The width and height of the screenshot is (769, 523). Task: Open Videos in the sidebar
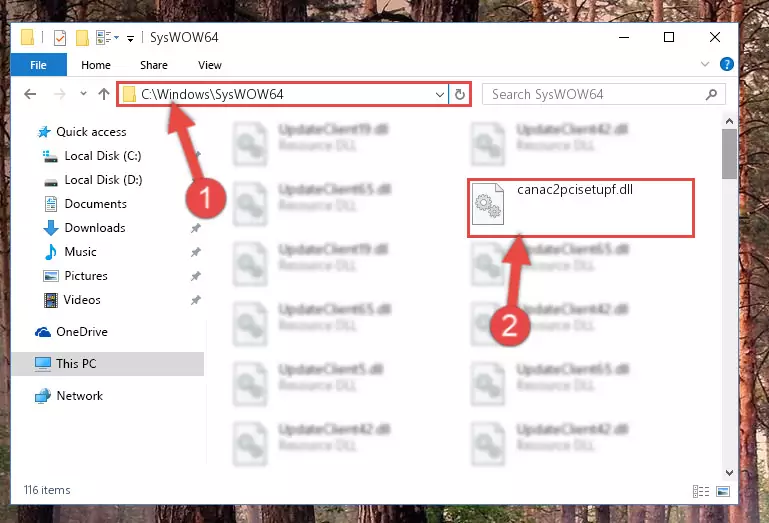(x=82, y=300)
